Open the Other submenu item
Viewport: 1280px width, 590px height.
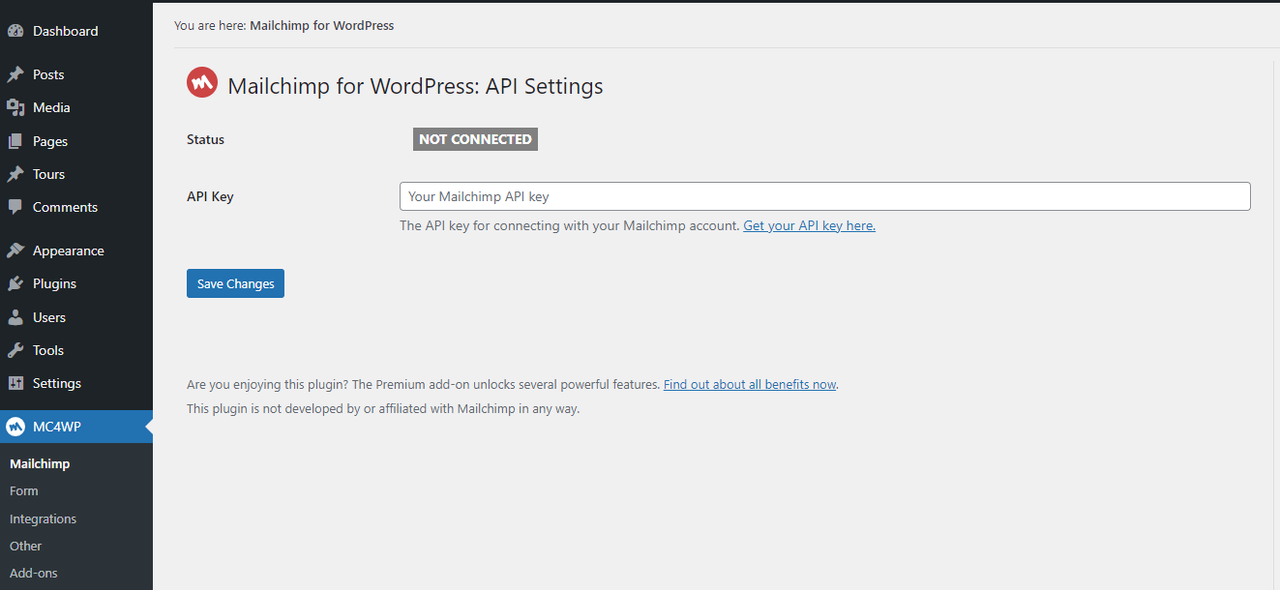click(x=26, y=546)
